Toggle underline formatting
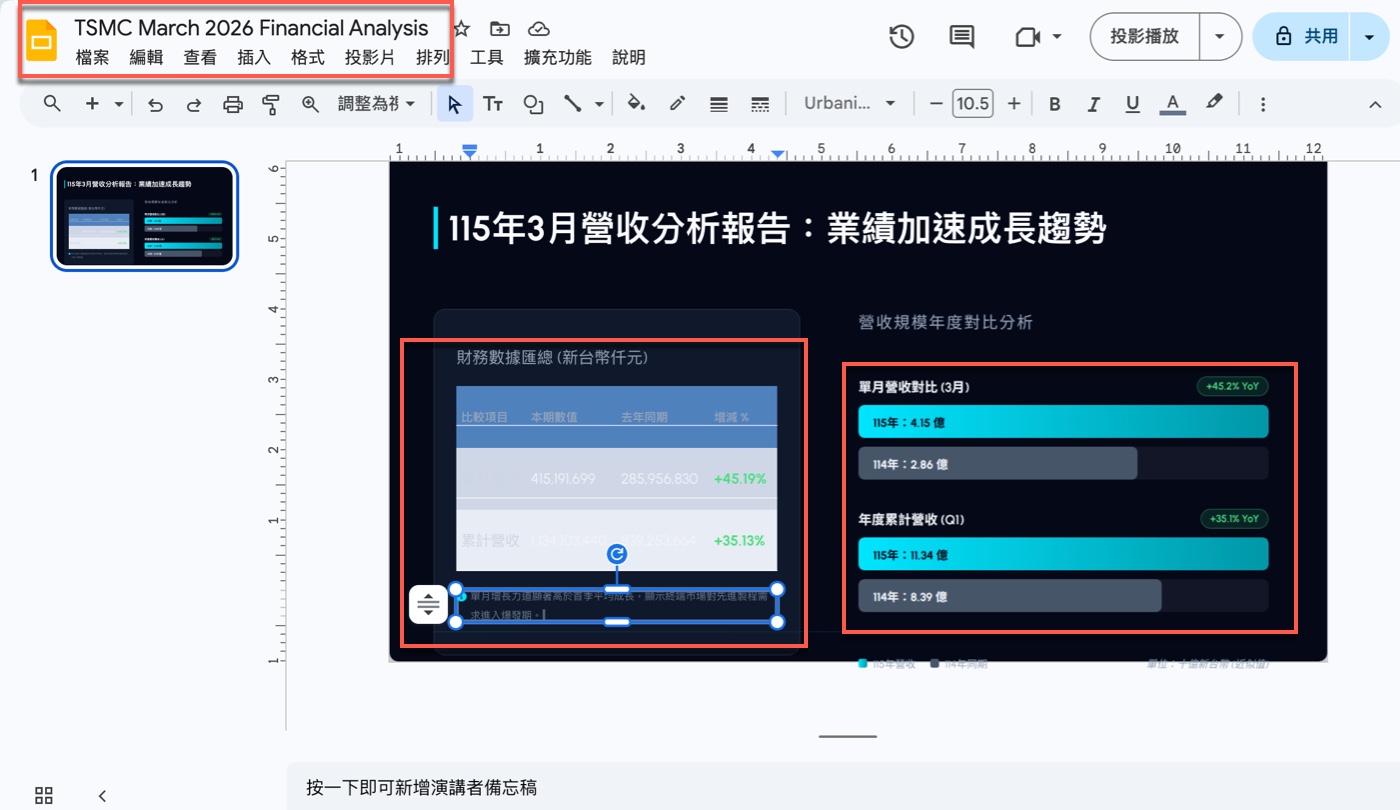Image resolution: width=1400 pixels, height=810 pixels. 1132,104
